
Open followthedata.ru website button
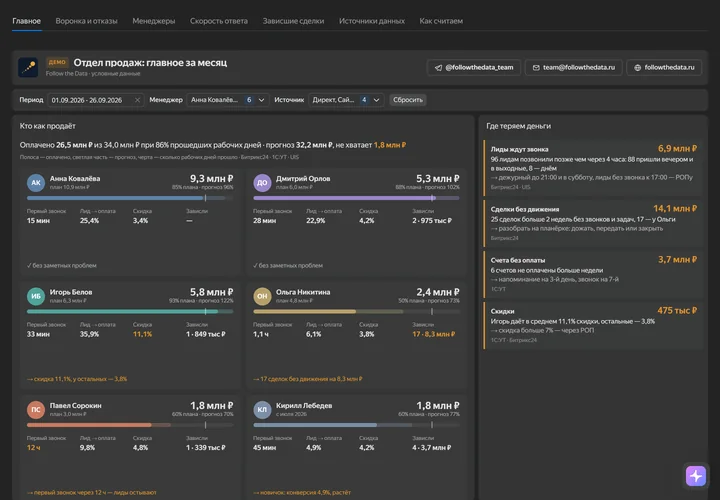(664, 67)
